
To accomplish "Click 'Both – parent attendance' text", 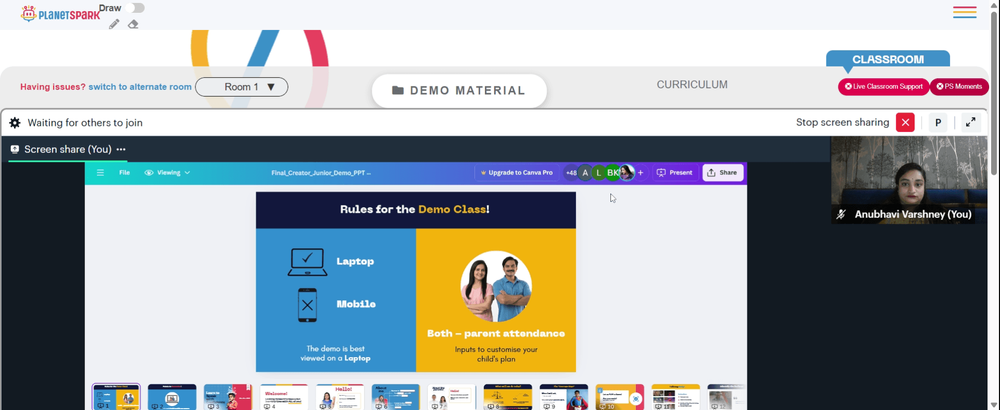I will (496, 333).
